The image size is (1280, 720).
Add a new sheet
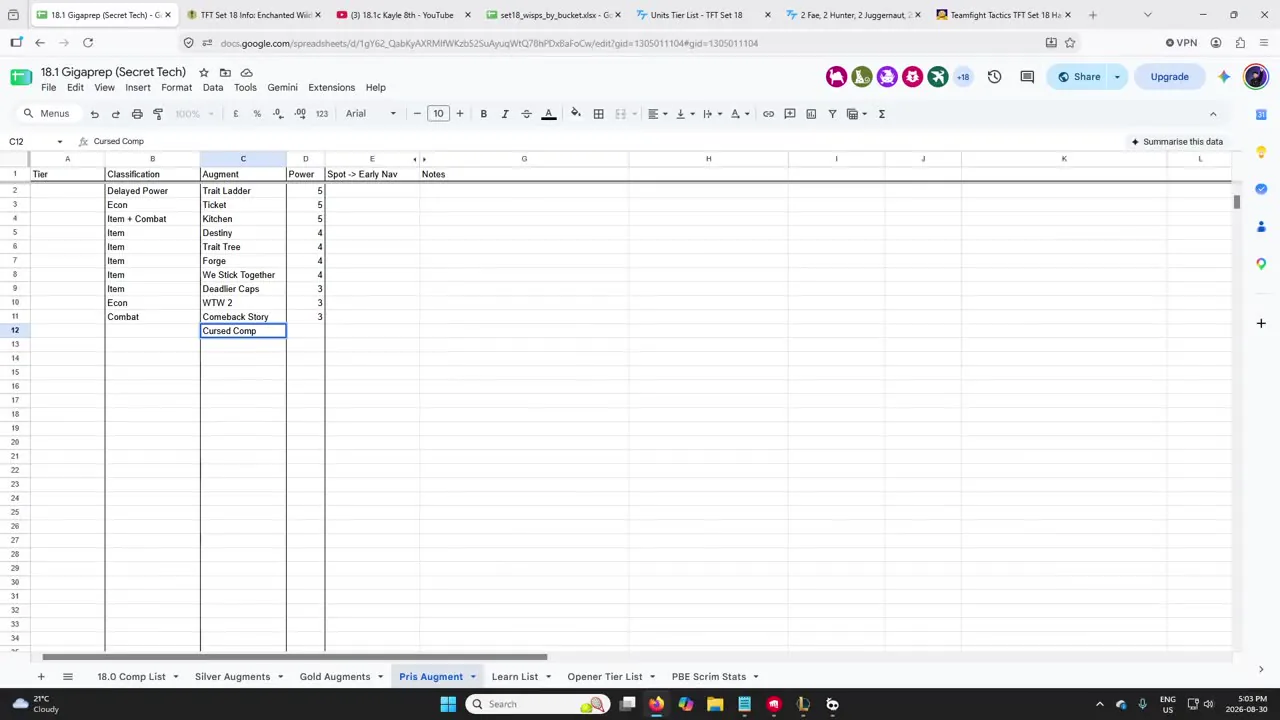tap(41, 677)
